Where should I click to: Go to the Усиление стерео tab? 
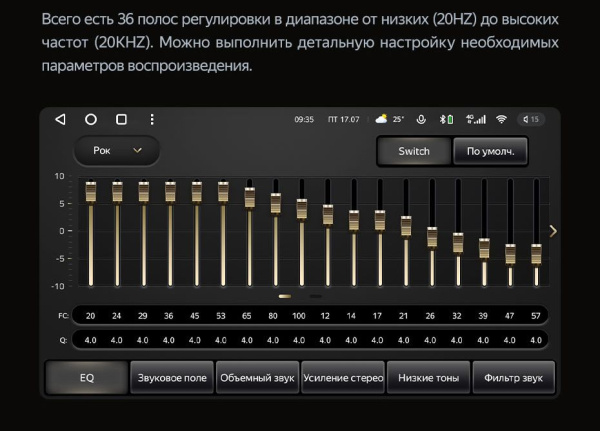[342, 378]
